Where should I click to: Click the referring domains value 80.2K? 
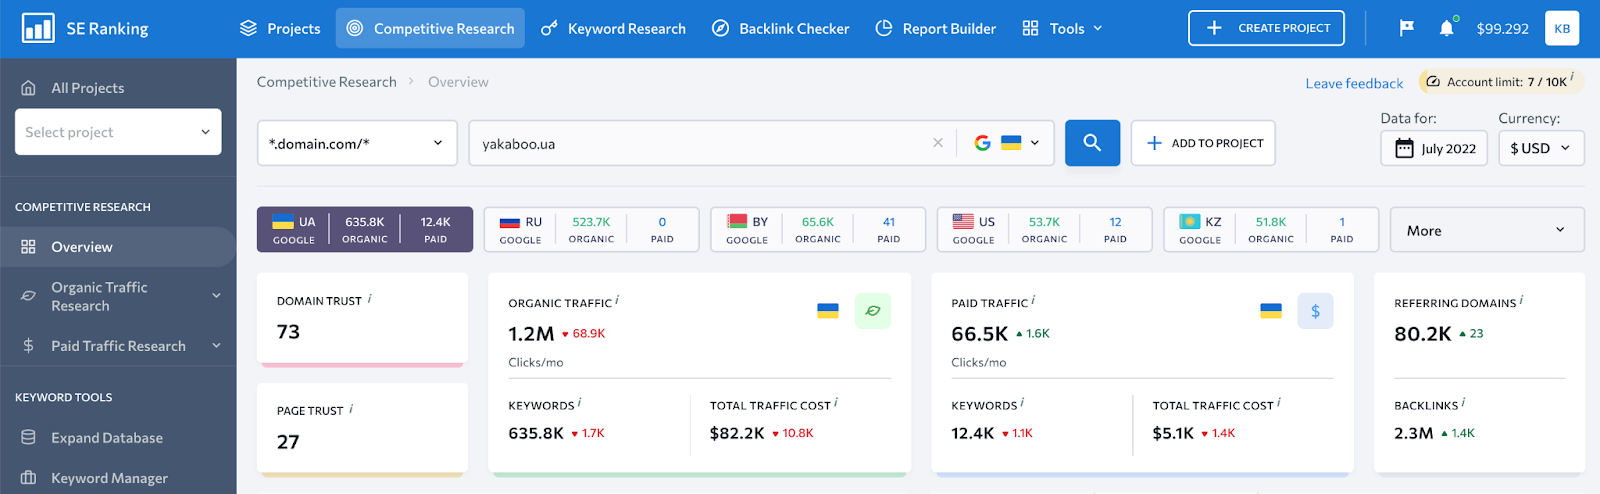click(1422, 334)
